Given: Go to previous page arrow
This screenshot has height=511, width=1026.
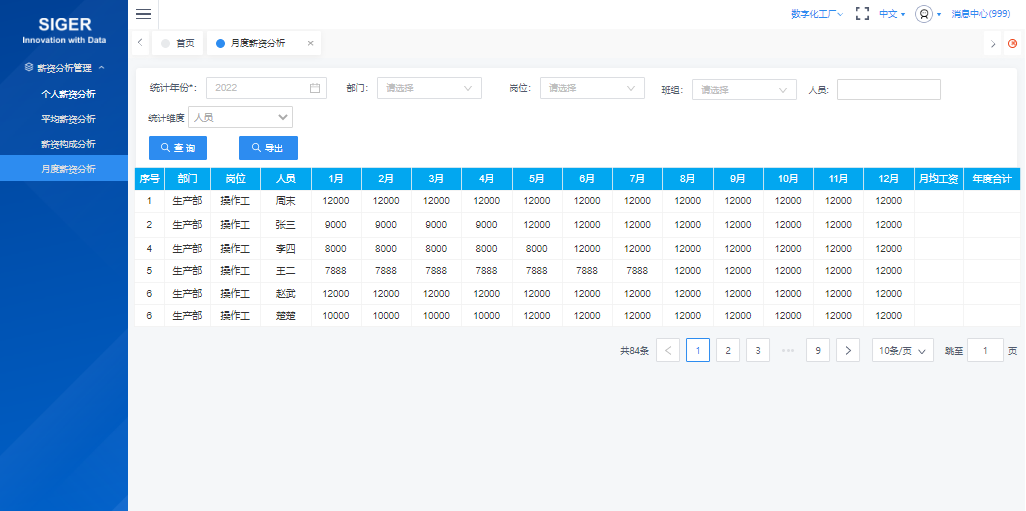Looking at the screenshot, I should pyautogui.click(x=667, y=350).
